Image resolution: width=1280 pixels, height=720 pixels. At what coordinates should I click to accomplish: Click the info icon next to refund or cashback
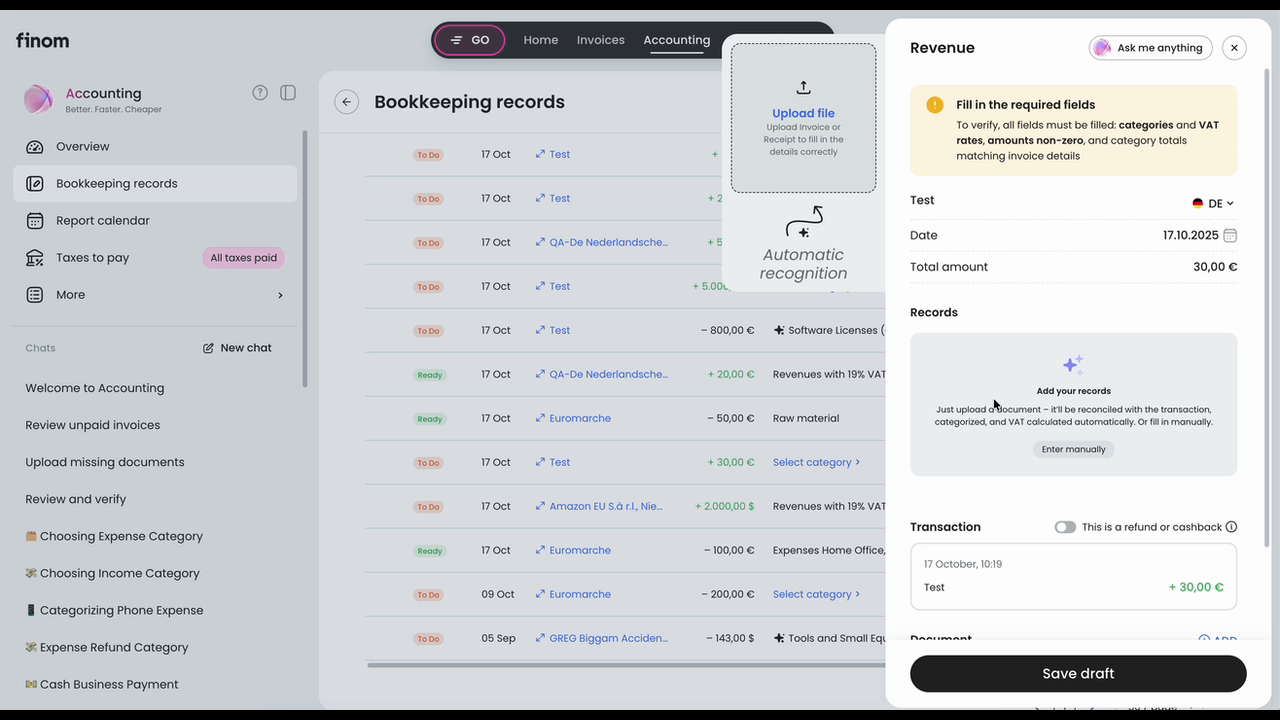pos(1231,527)
